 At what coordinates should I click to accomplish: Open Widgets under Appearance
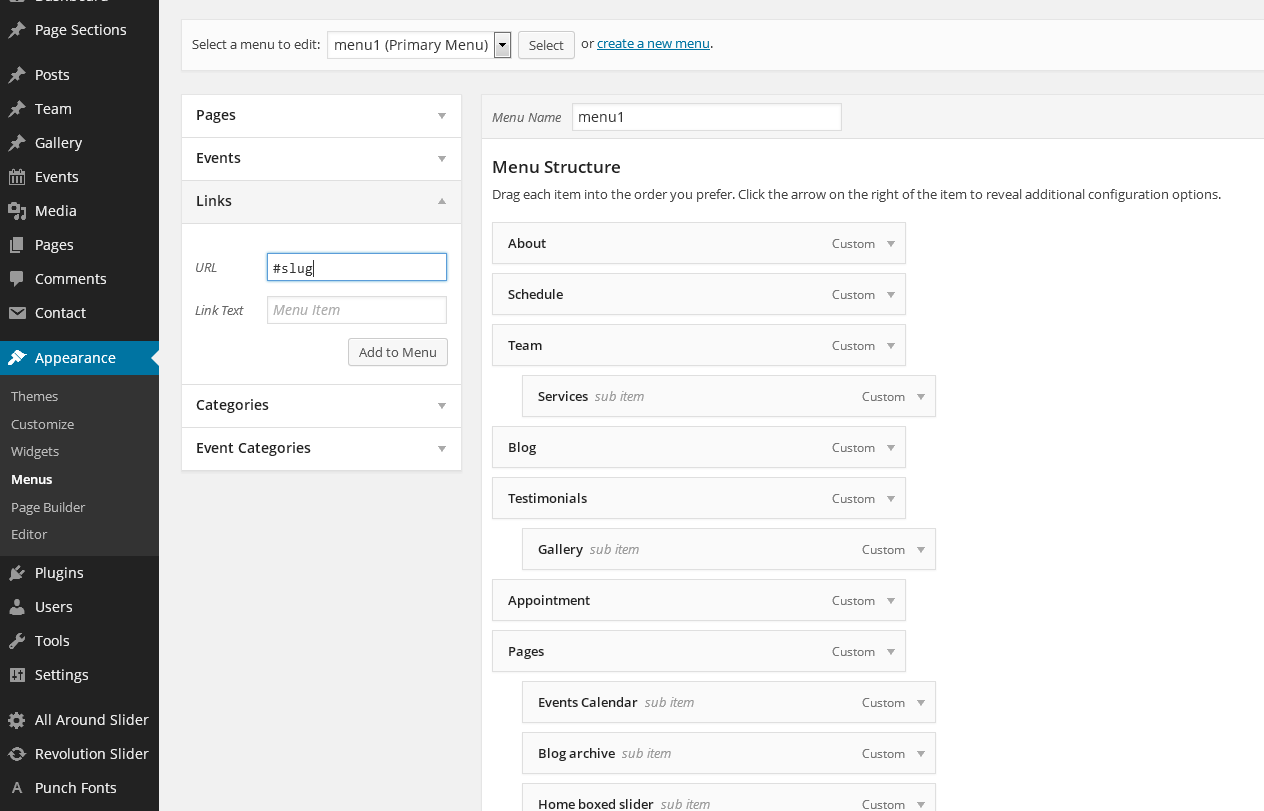[x=35, y=452]
